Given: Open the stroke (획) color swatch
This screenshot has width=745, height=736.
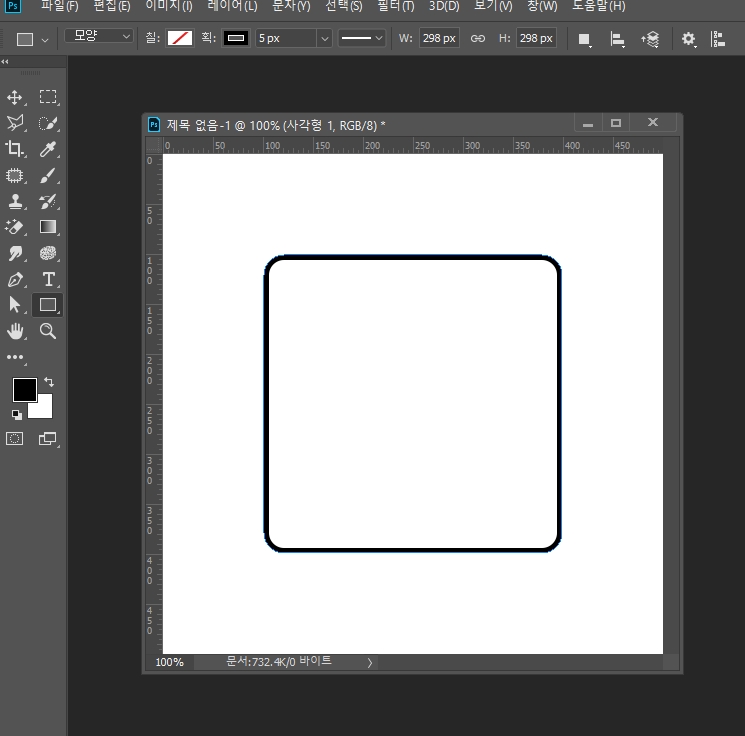Looking at the screenshot, I should [236, 38].
